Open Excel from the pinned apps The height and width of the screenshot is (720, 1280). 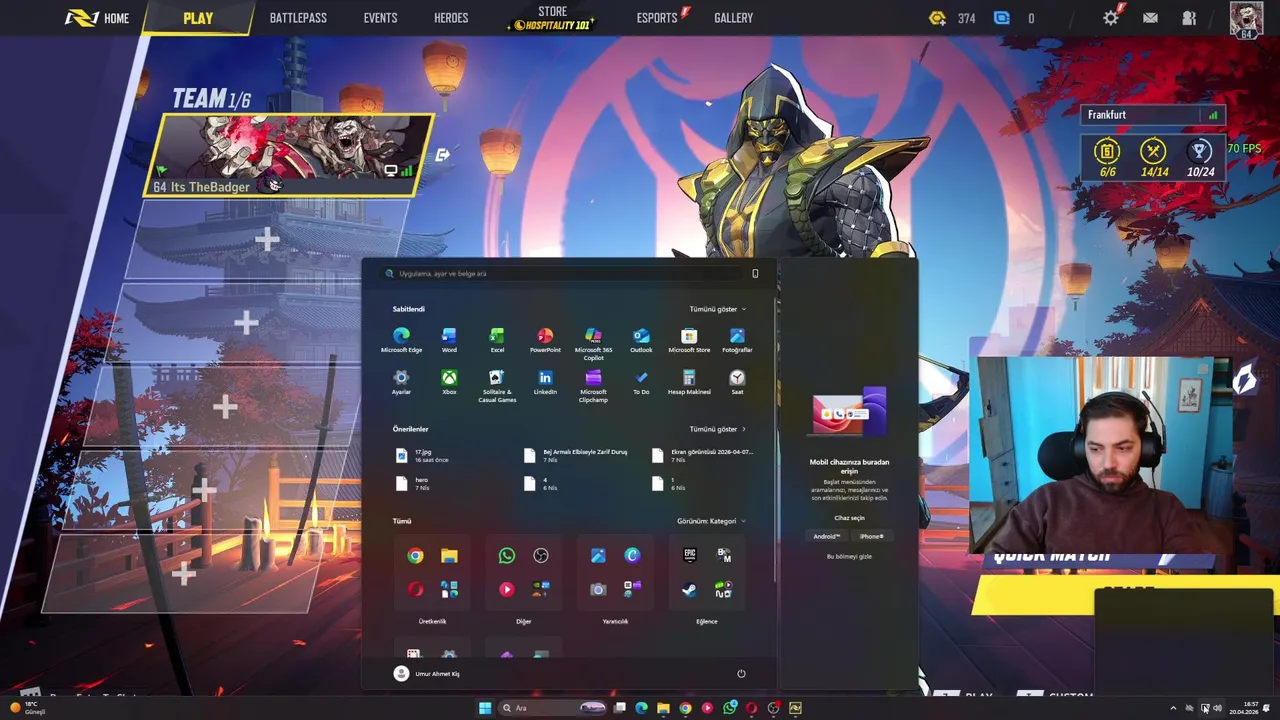coord(497,340)
